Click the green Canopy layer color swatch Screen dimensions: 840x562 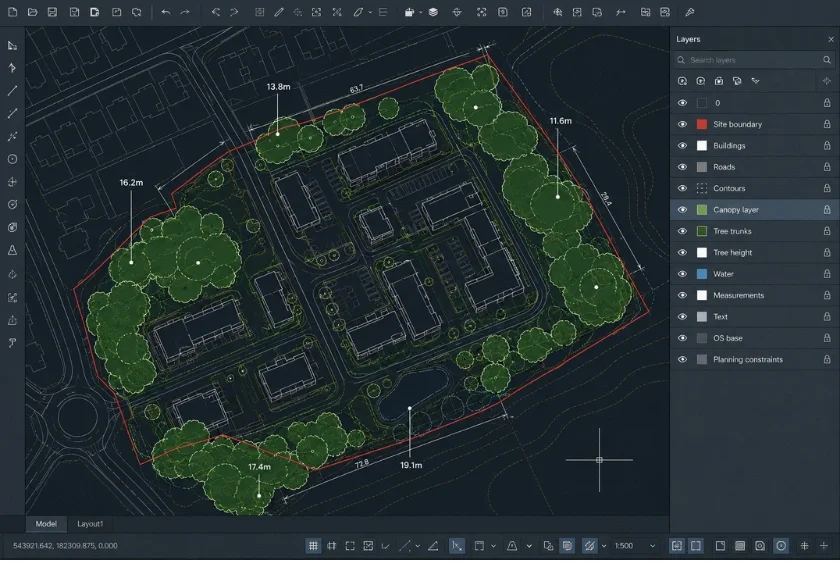pyautogui.click(x=701, y=209)
